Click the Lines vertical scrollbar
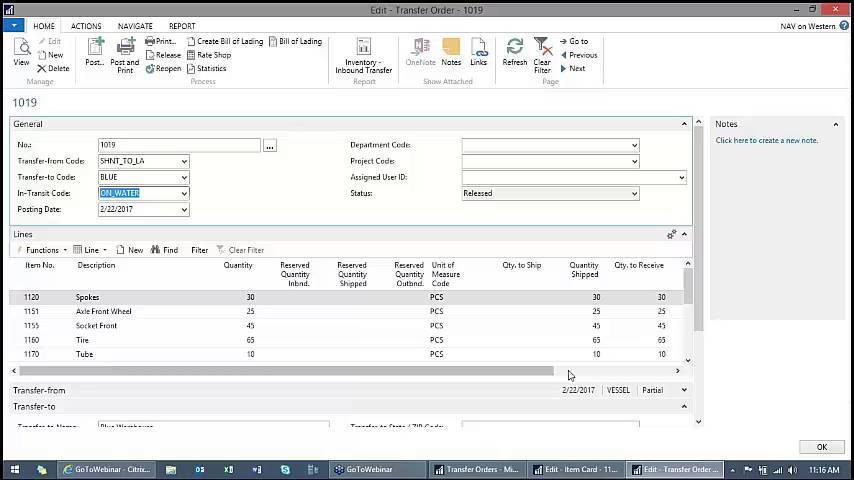Viewport: 854px width, 480px height. pyautogui.click(x=688, y=287)
